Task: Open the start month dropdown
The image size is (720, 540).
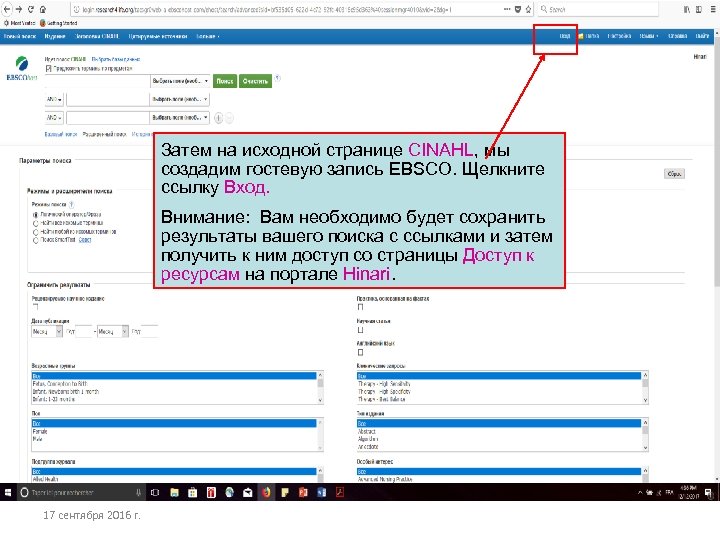Action: [x=47, y=331]
